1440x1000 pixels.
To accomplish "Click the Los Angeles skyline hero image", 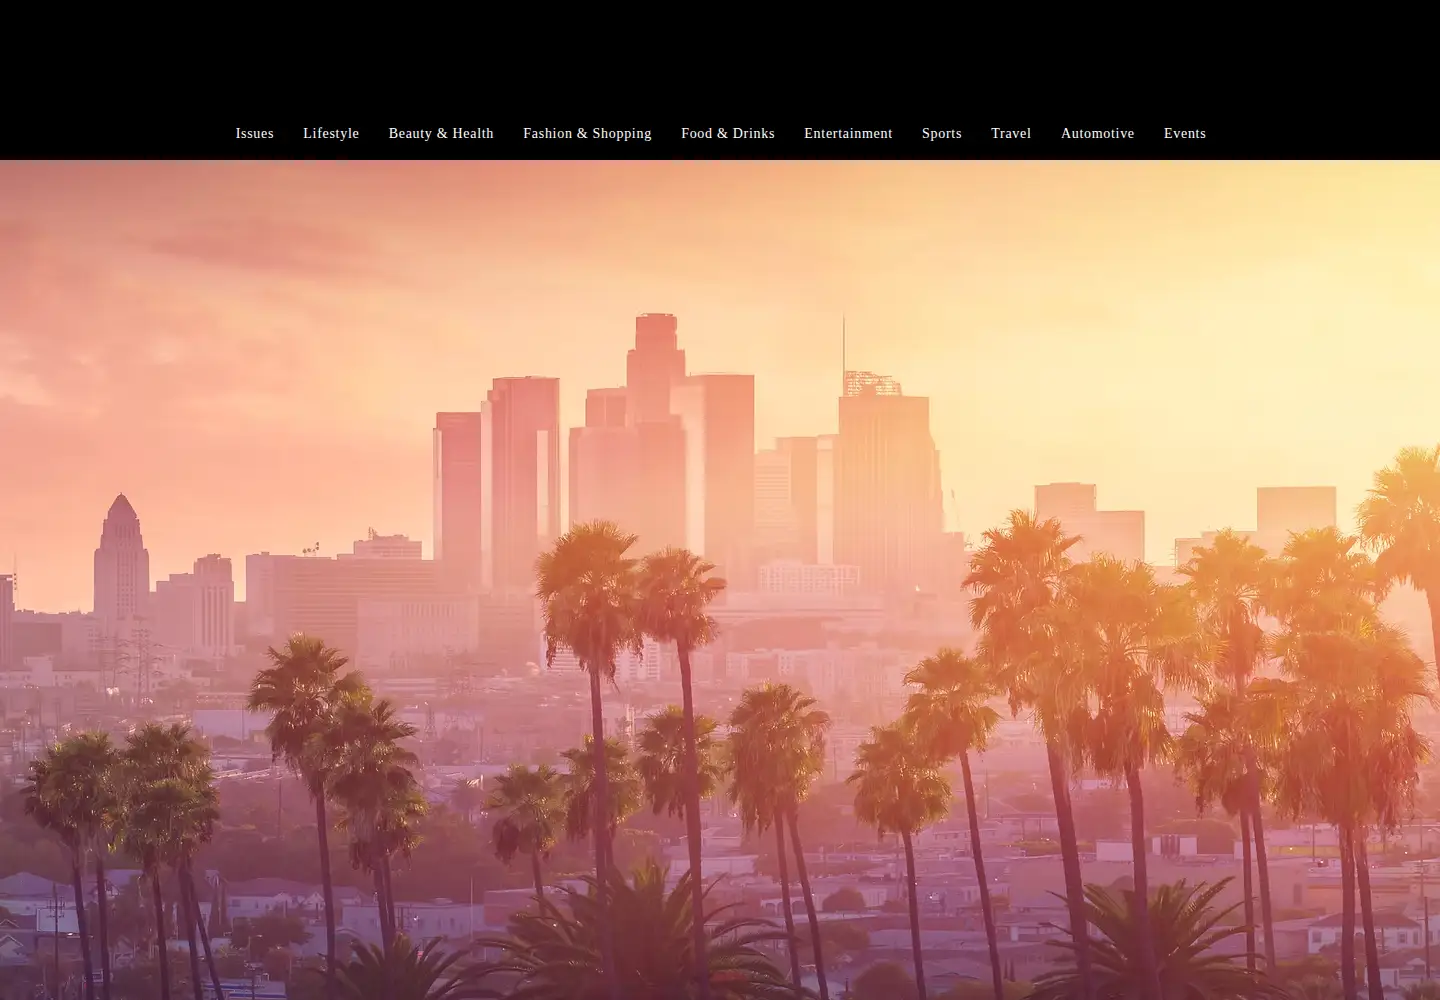I will click(720, 580).
